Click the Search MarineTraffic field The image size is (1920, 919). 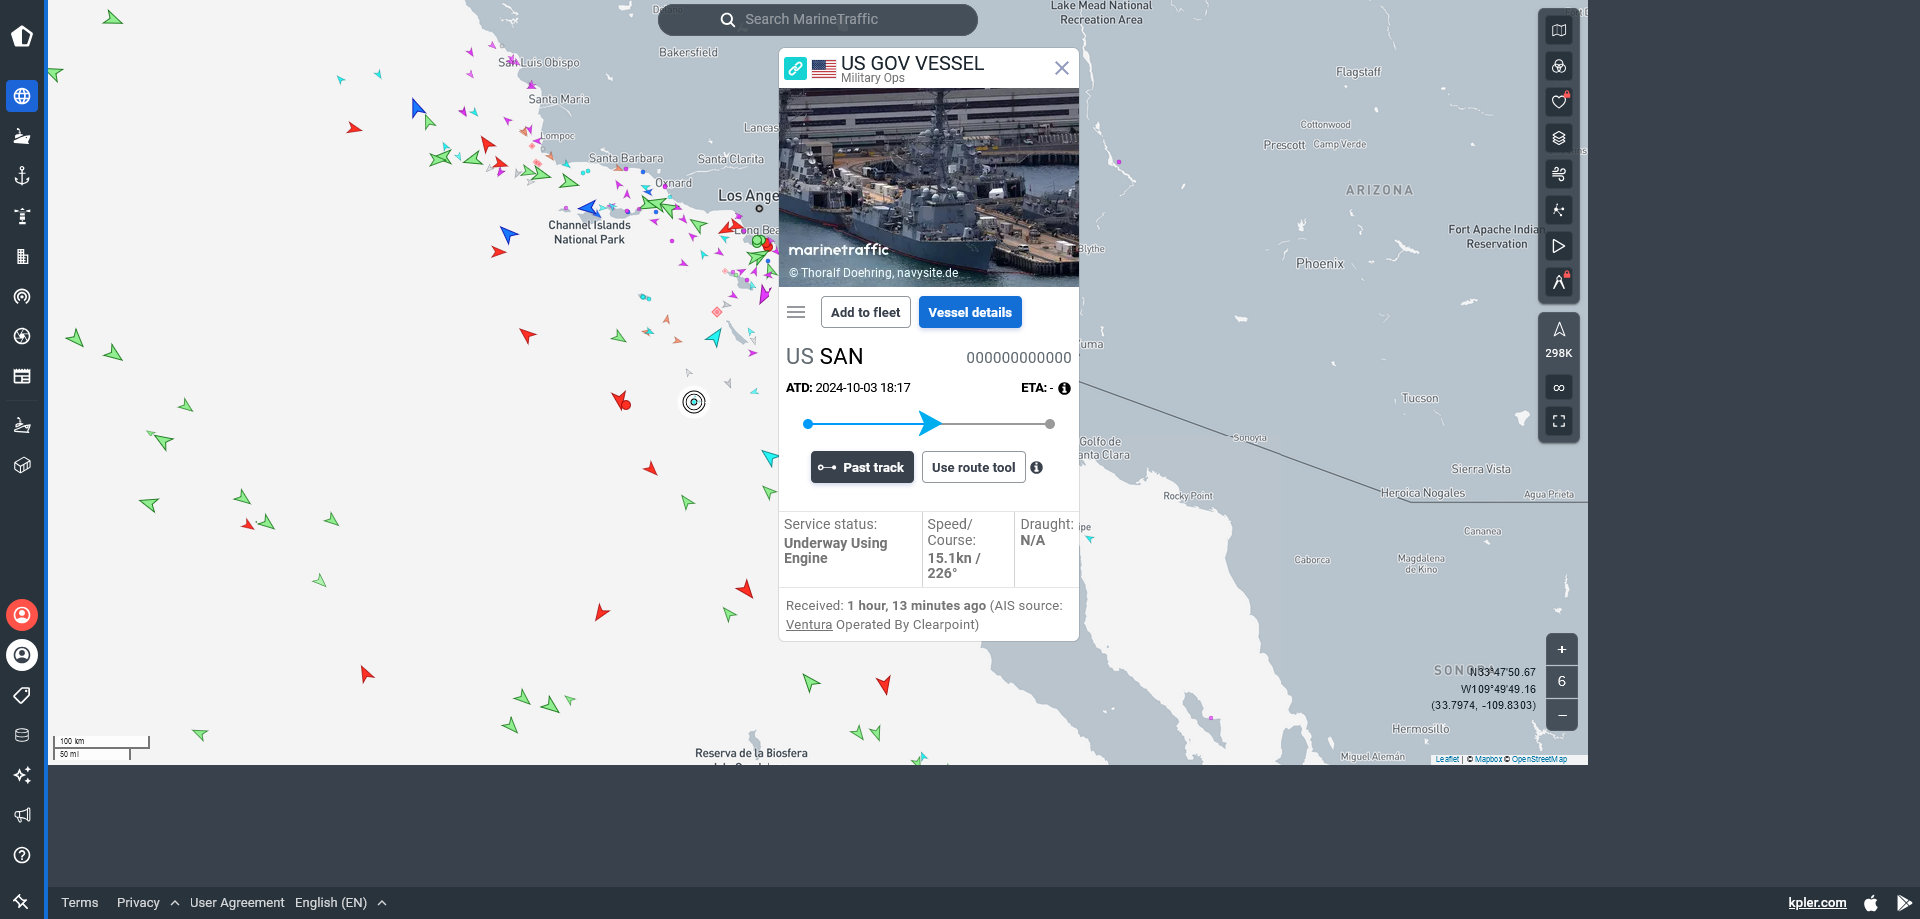point(818,19)
